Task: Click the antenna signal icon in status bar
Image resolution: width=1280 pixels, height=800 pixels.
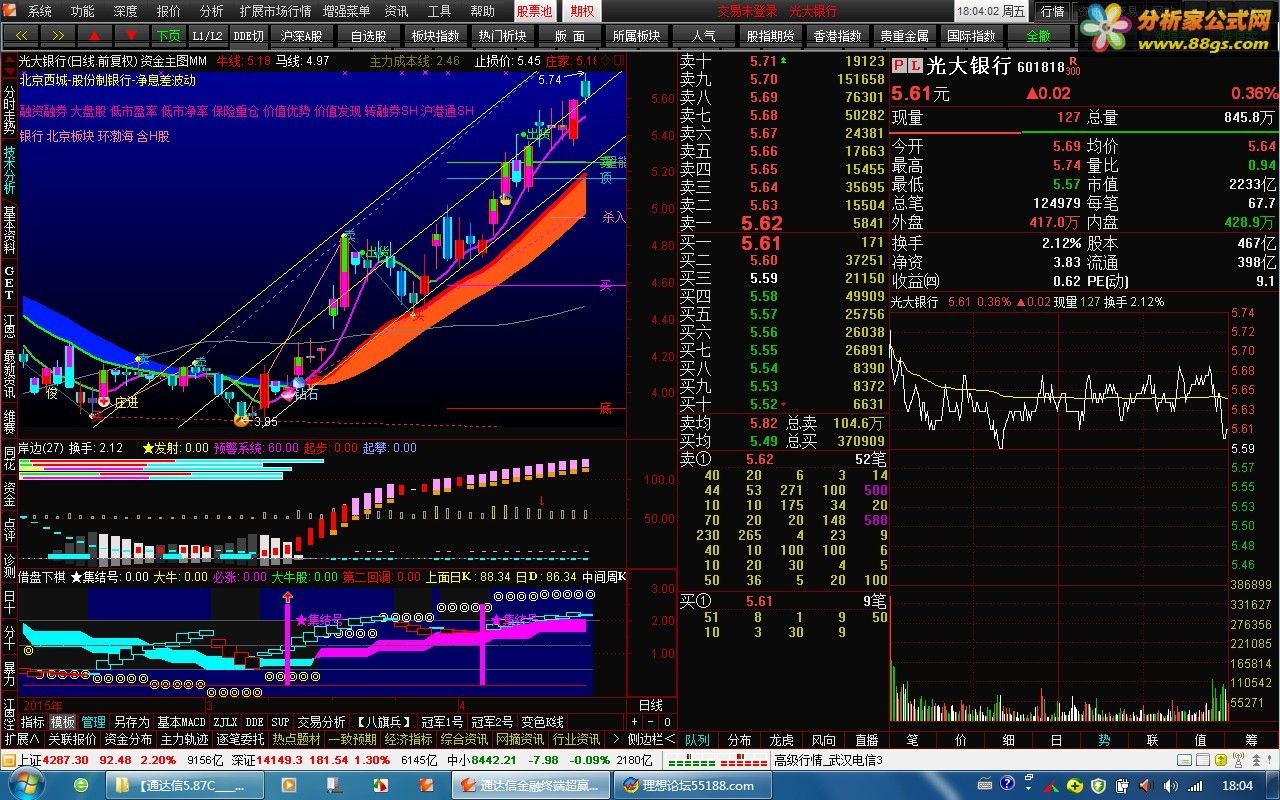Action: [x=1238, y=760]
